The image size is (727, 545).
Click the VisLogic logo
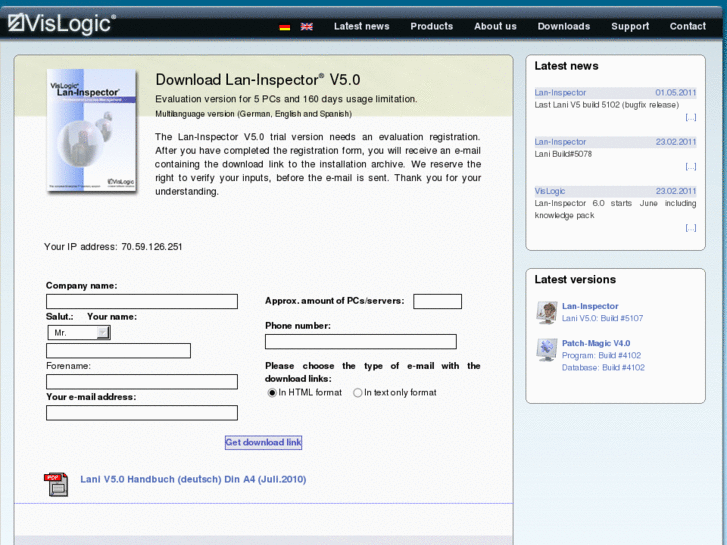click(x=62, y=24)
